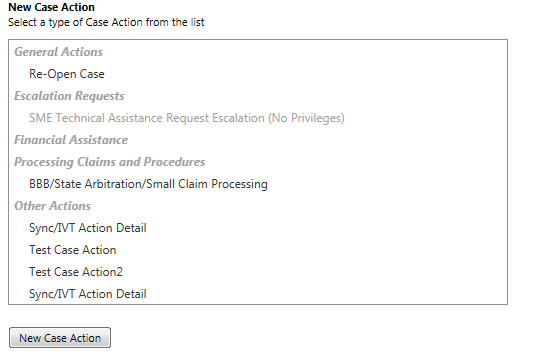The height and width of the screenshot is (364, 537).
Task: Click the 'Select a type of Case Action' instruction text
Action: pyautogui.click(x=106, y=23)
